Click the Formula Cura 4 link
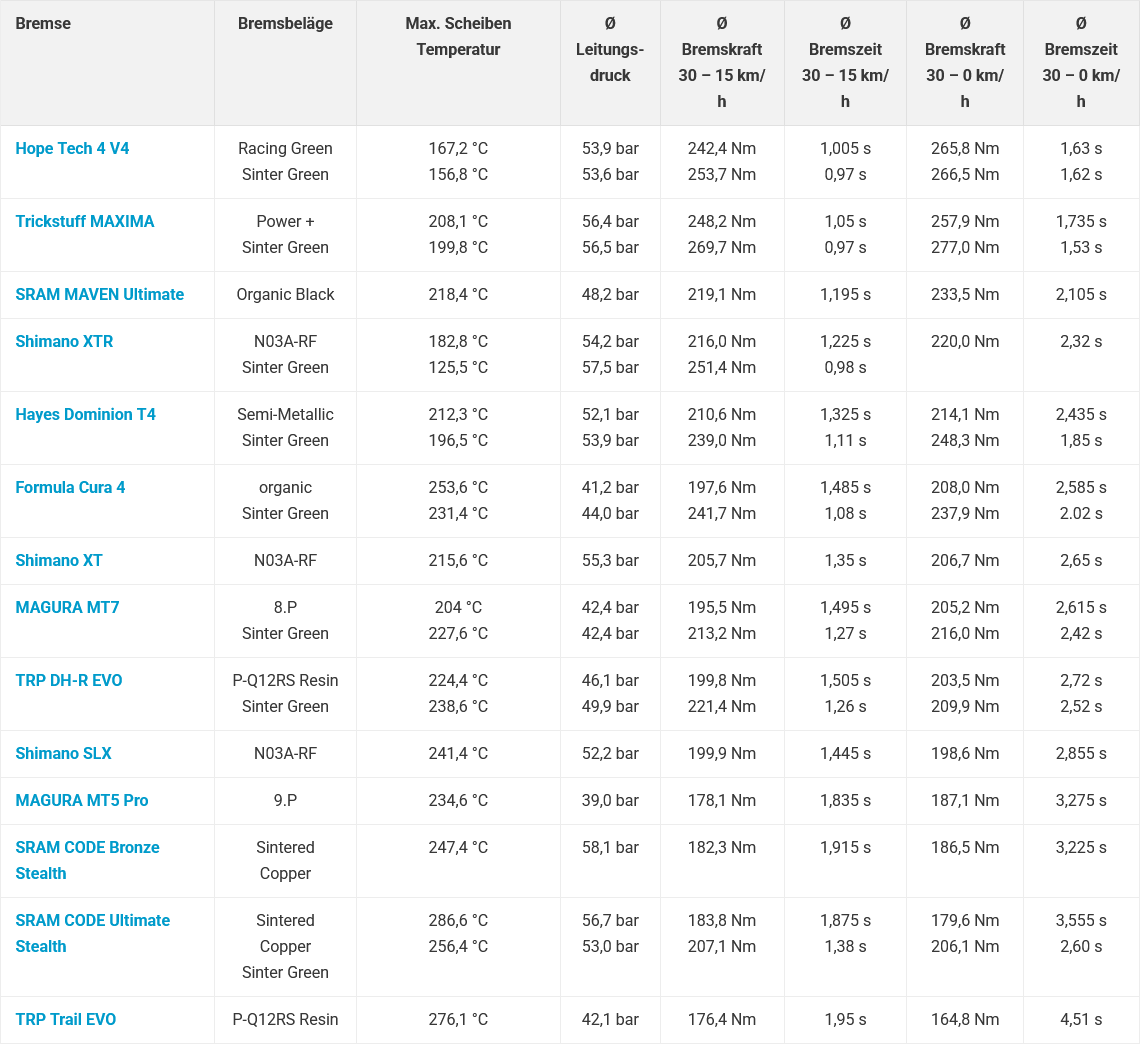Image resolution: width=1140 pixels, height=1044 pixels. click(x=70, y=487)
